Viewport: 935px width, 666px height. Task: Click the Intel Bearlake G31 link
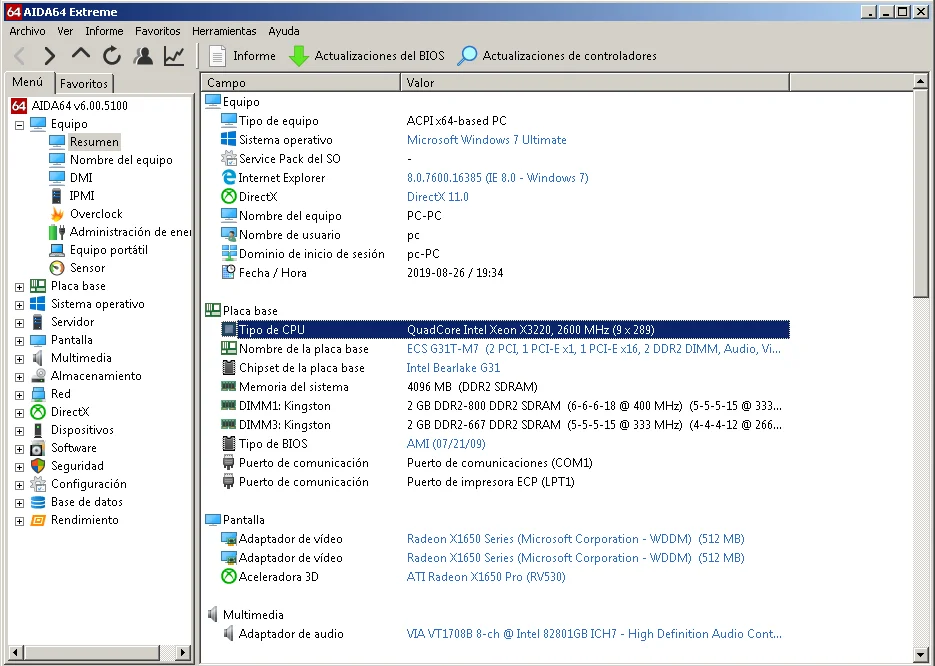click(453, 368)
